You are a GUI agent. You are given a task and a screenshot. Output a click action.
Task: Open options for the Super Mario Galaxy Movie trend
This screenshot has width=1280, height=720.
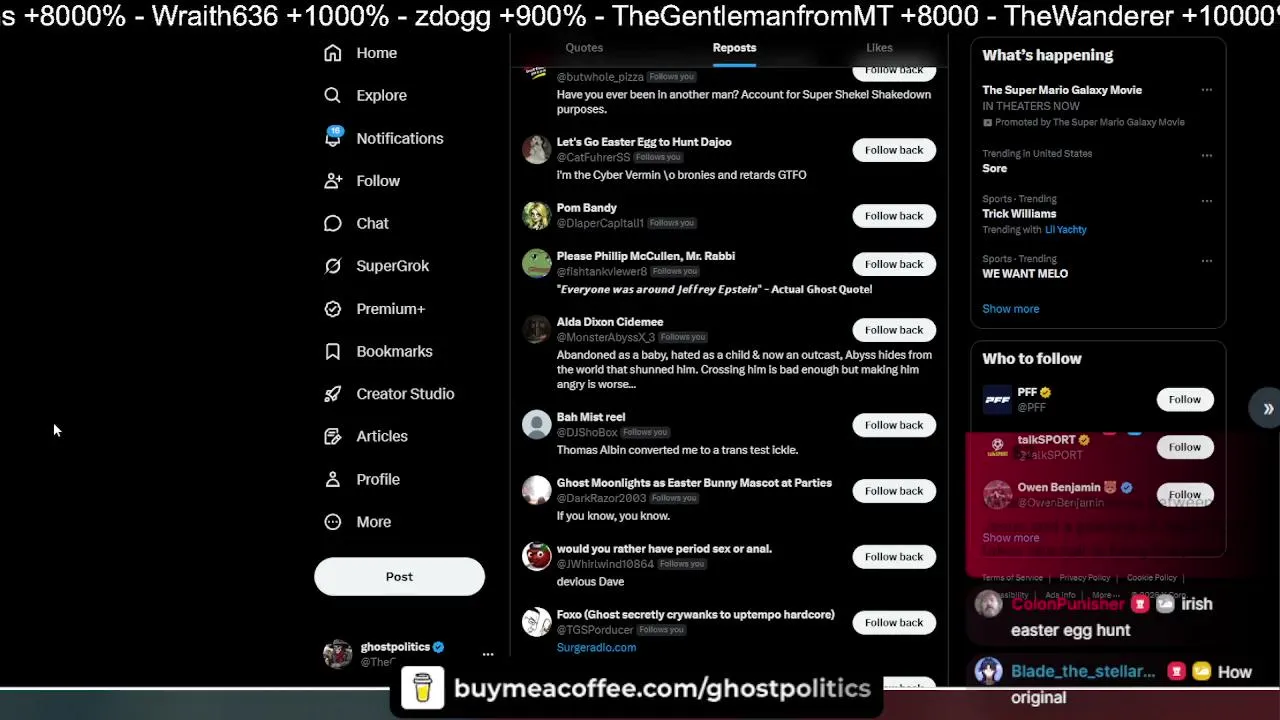(1207, 90)
